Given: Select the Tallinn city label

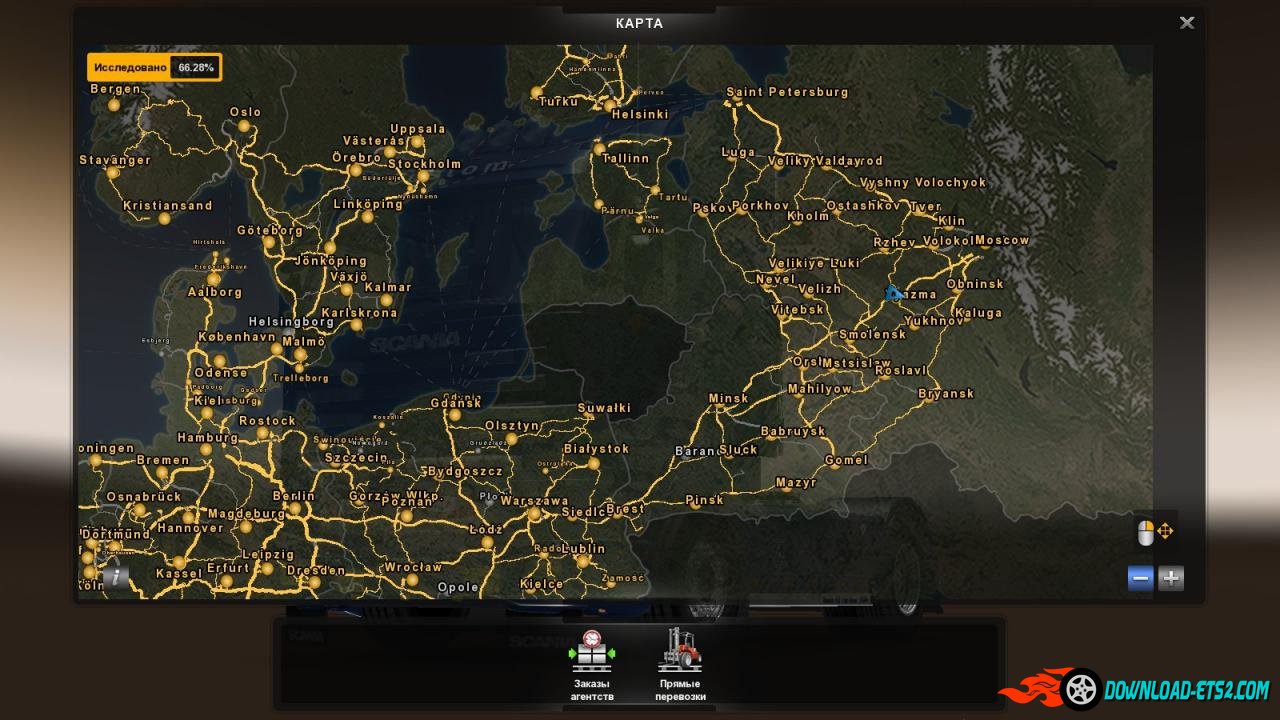Looking at the screenshot, I should [x=626, y=158].
